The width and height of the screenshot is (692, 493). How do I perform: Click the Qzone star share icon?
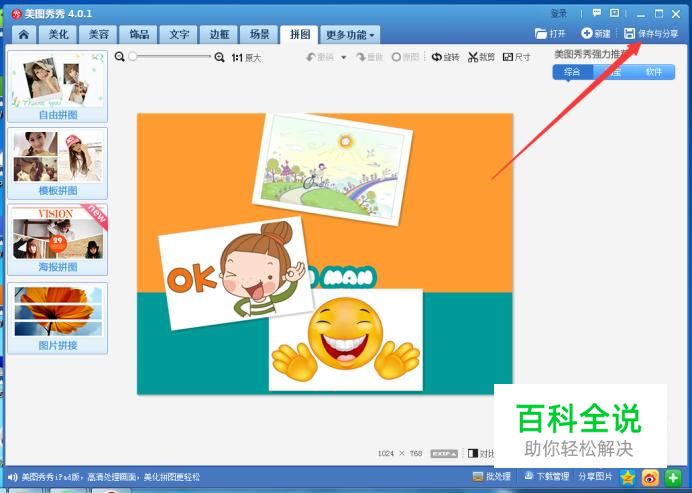[628, 477]
